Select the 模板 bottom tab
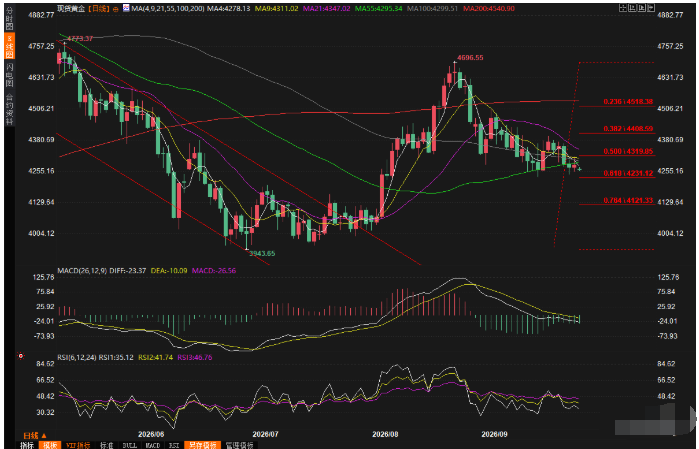 coord(50,445)
